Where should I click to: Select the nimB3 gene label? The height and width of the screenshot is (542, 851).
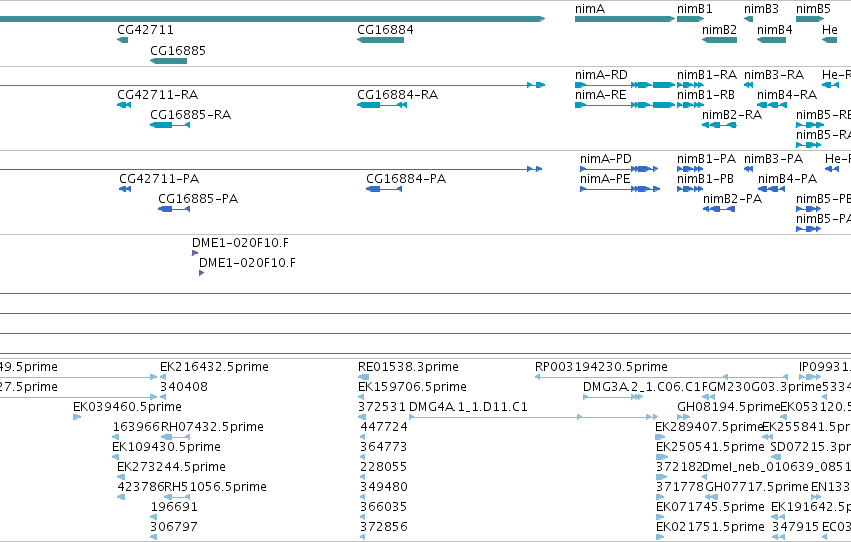click(761, 9)
